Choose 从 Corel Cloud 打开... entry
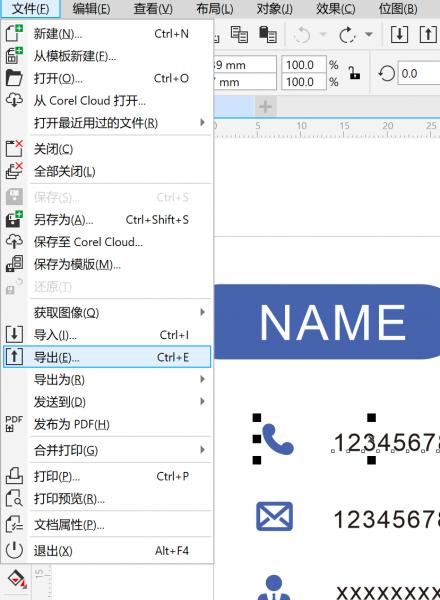This screenshot has height=600, width=440. 107,101
